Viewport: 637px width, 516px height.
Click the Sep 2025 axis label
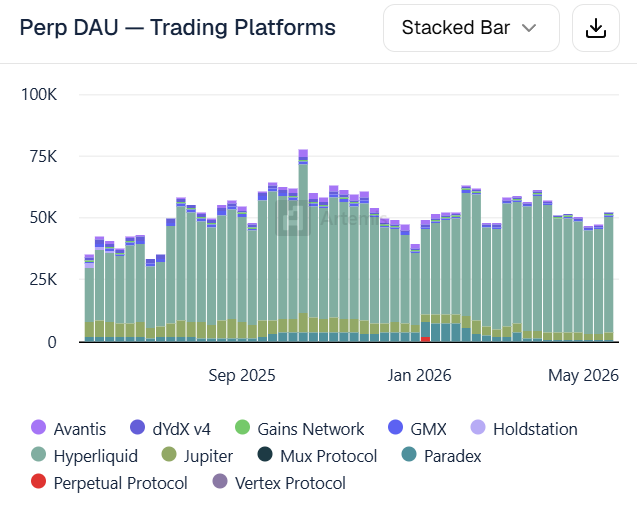pos(242,375)
